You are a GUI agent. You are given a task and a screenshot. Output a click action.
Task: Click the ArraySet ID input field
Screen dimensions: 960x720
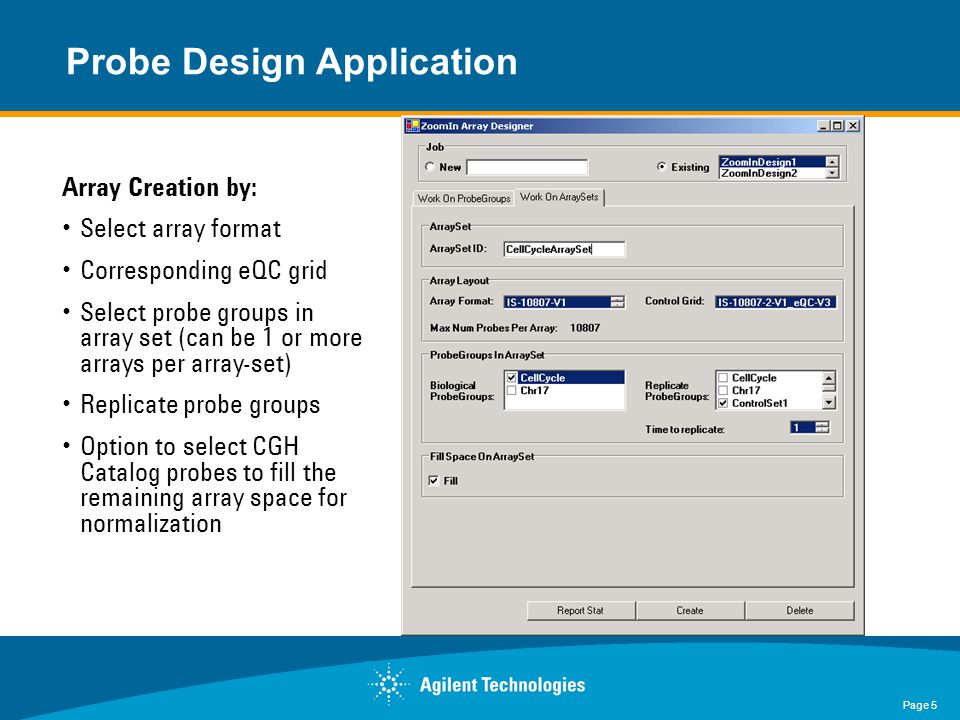(x=564, y=249)
